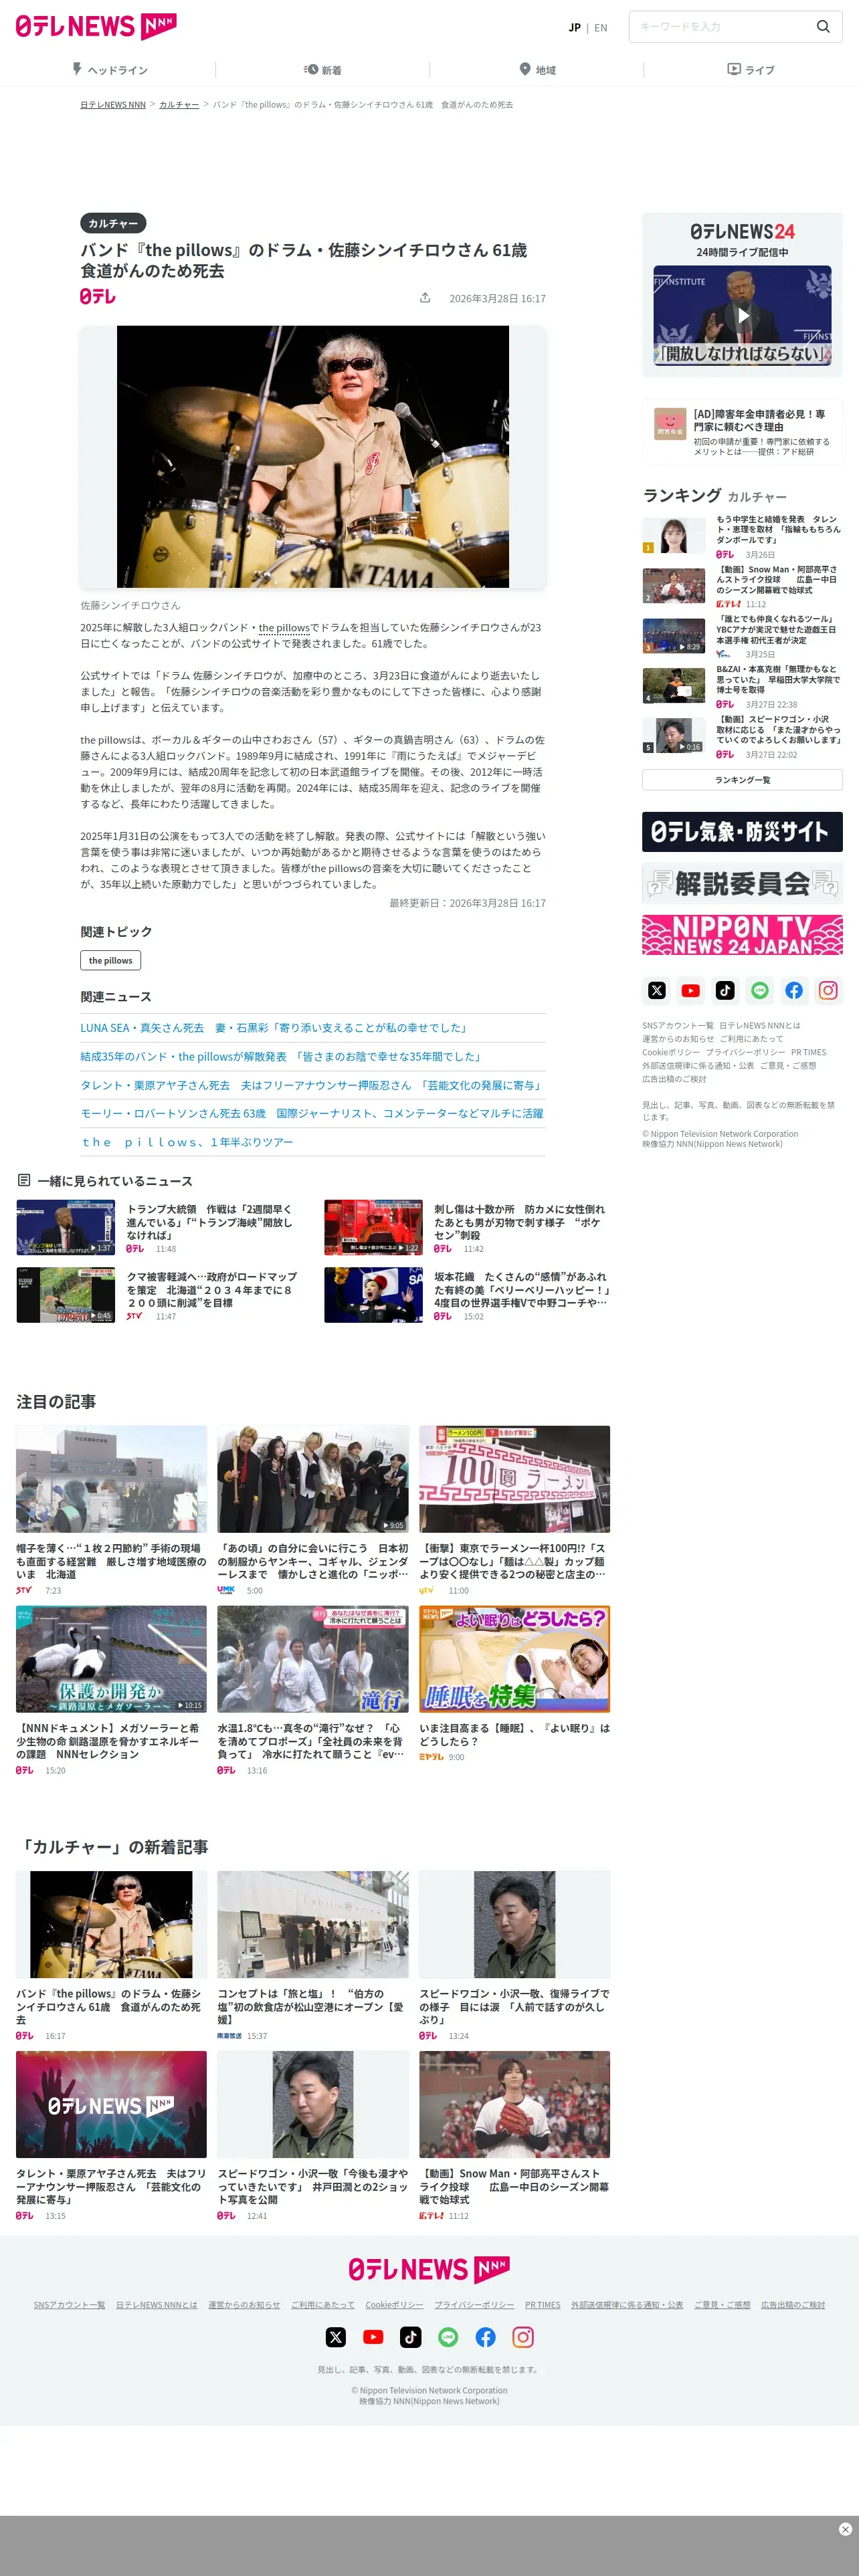
Task: Click the カルチャー category badge above the headline
Action: (113, 223)
